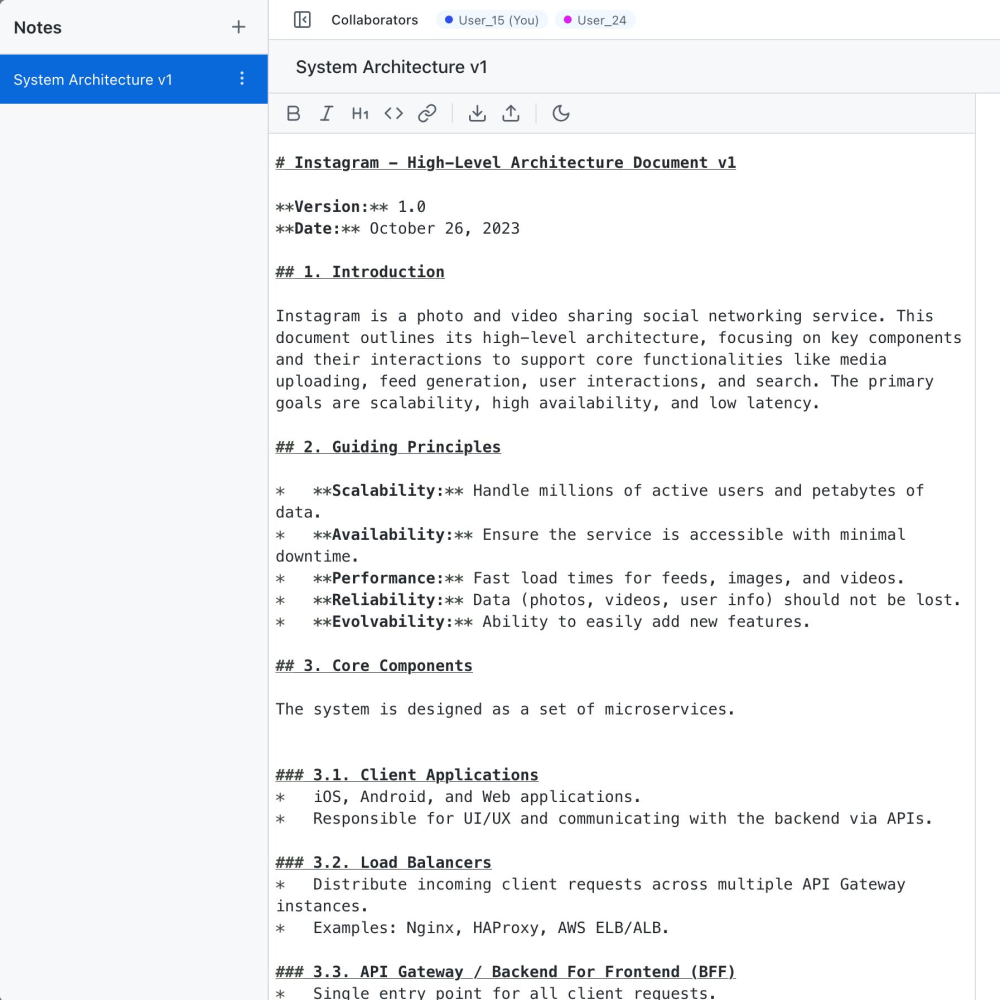Click the Notes sidebar header
Image resolution: width=1000 pixels, height=1000 pixels.
point(38,28)
